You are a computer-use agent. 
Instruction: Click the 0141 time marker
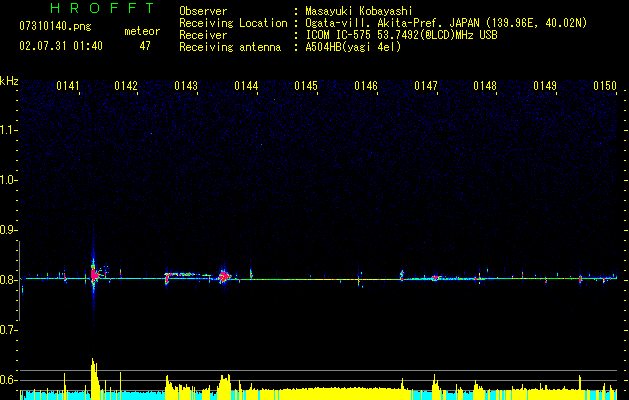tap(68, 86)
